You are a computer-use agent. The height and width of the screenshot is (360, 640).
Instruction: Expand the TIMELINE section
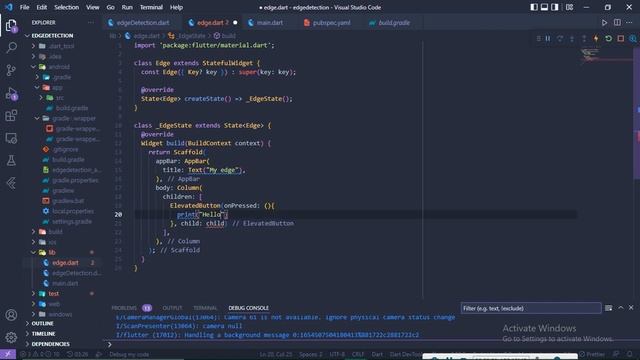(x=43, y=333)
